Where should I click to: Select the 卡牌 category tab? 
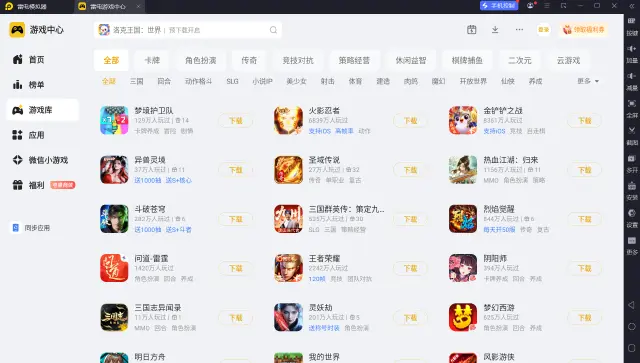pyautogui.click(x=152, y=60)
